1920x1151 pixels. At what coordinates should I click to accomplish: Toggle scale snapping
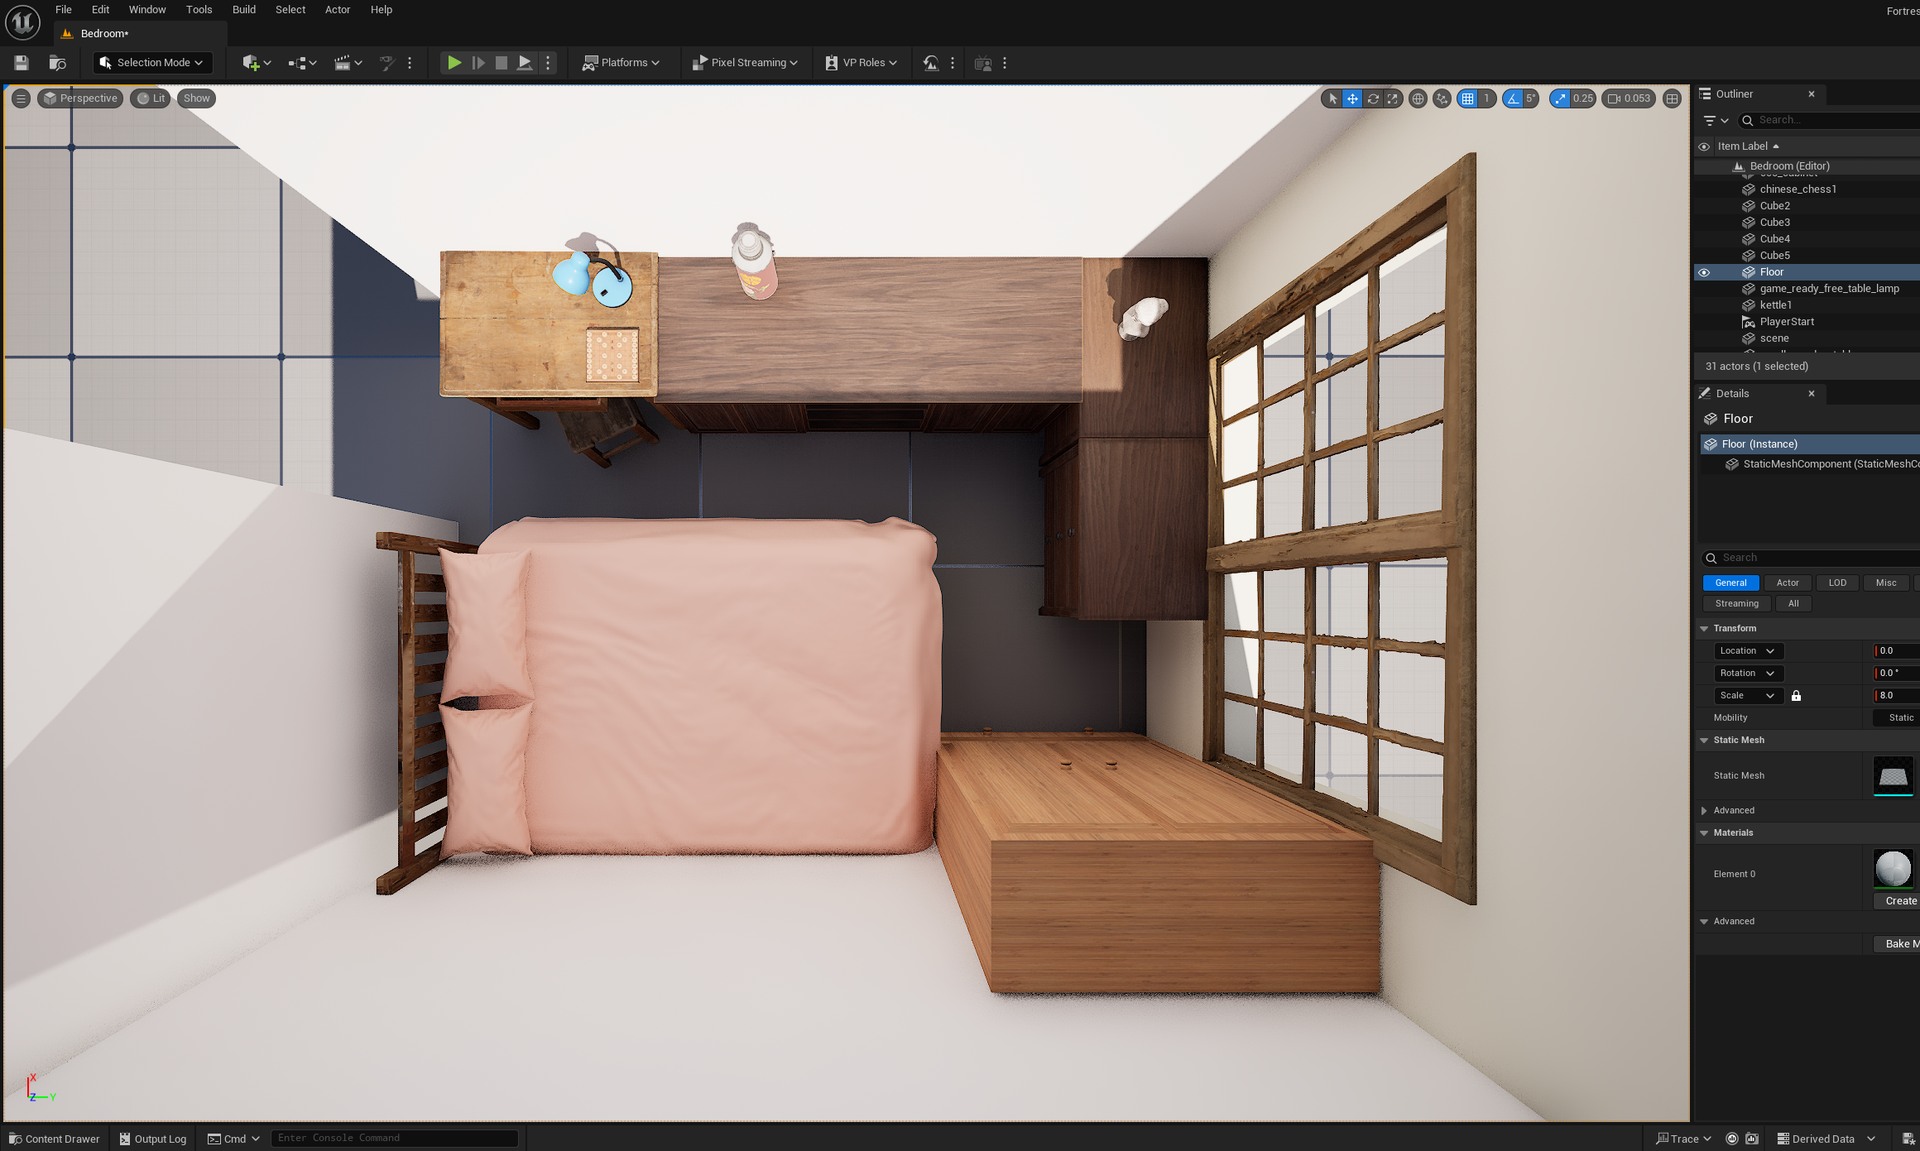point(1560,98)
